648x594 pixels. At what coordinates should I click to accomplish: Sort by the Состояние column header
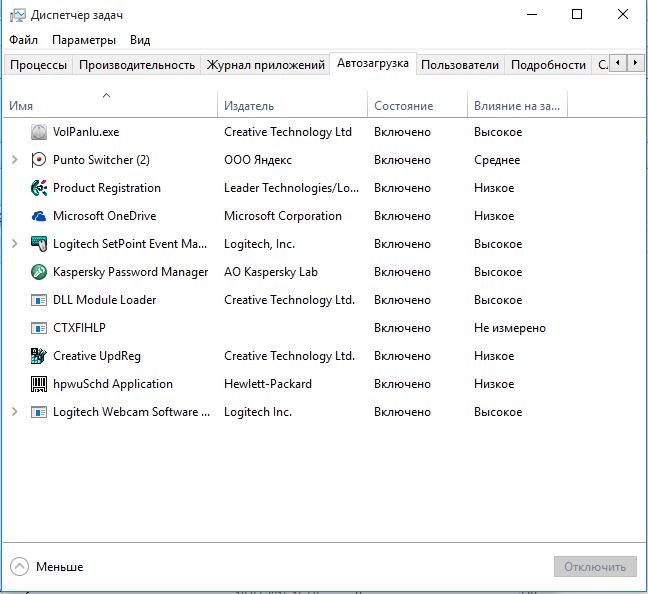click(x=403, y=106)
